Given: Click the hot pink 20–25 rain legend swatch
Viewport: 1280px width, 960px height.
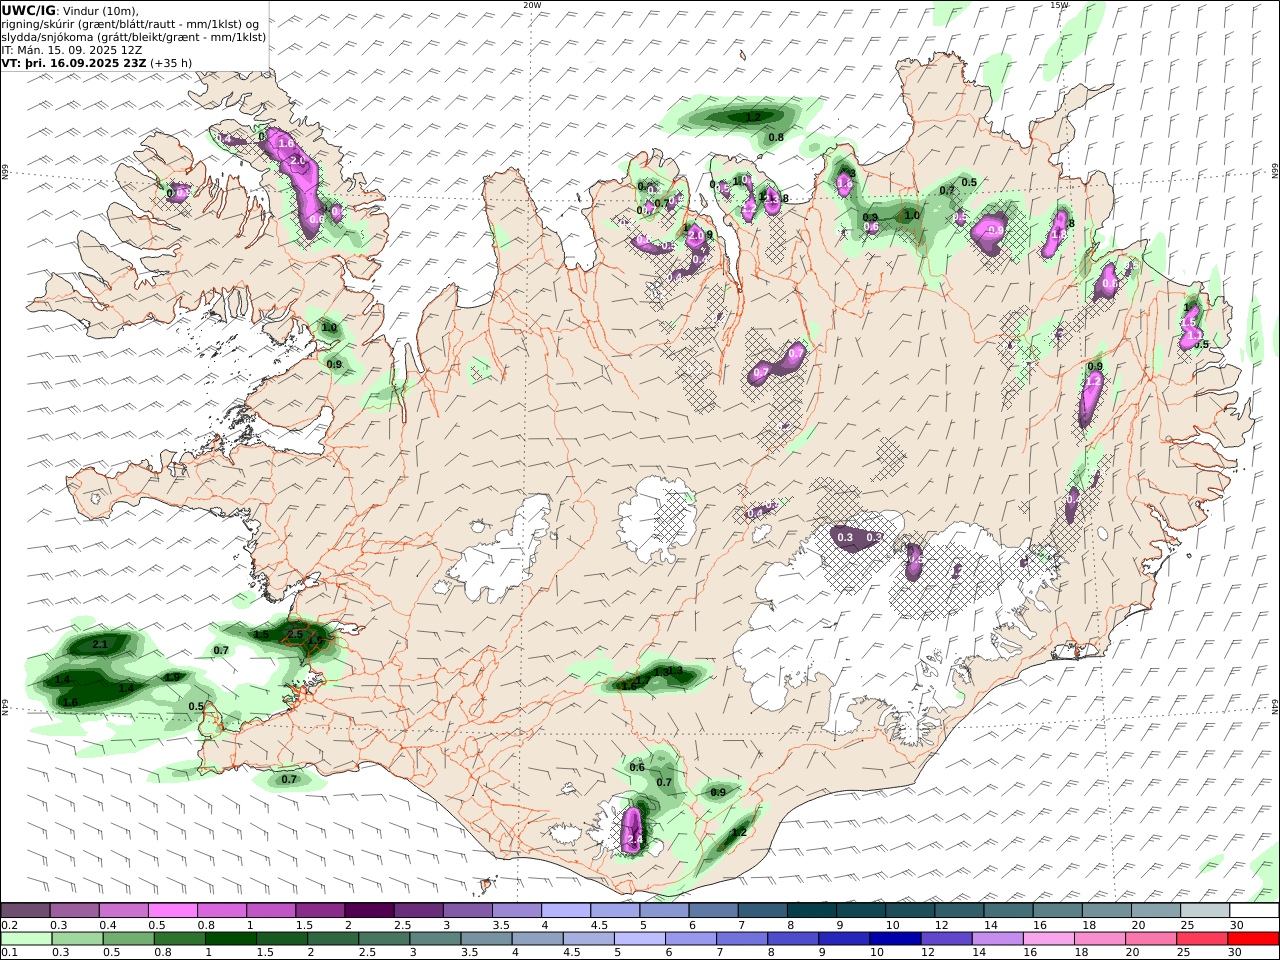Looking at the screenshot, I should tap(1151, 939).
